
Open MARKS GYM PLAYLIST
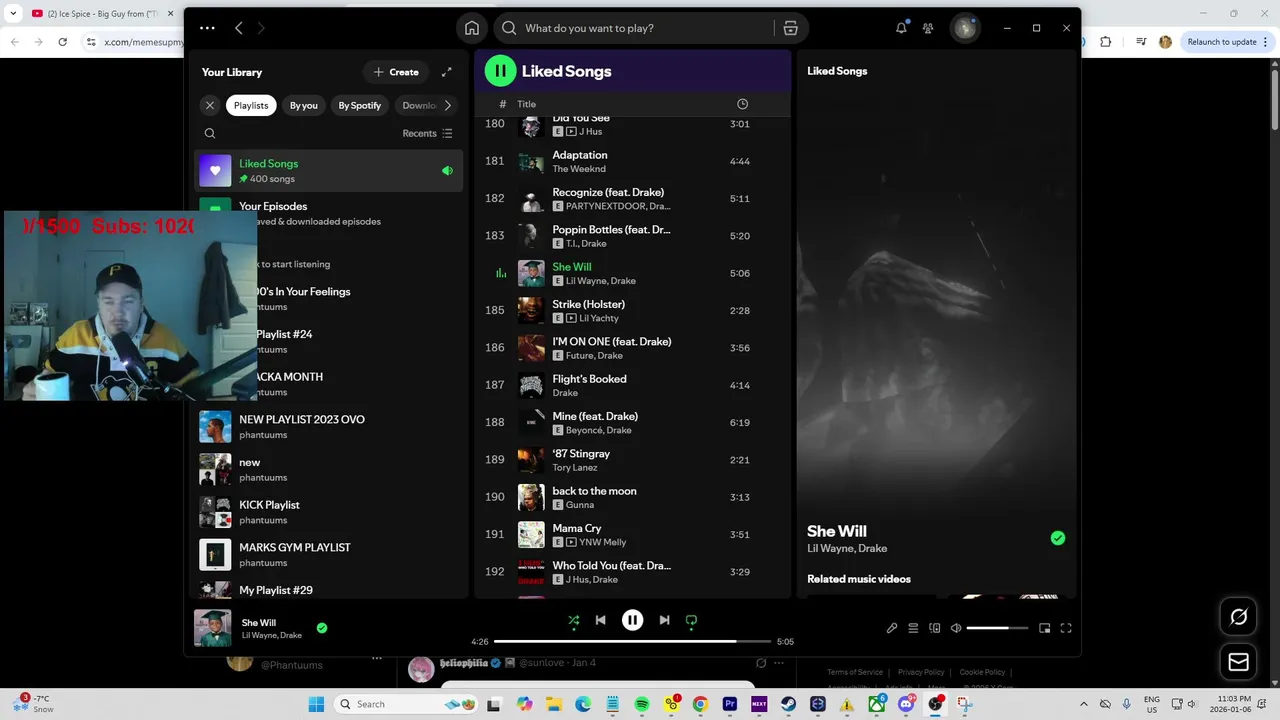(328, 555)
